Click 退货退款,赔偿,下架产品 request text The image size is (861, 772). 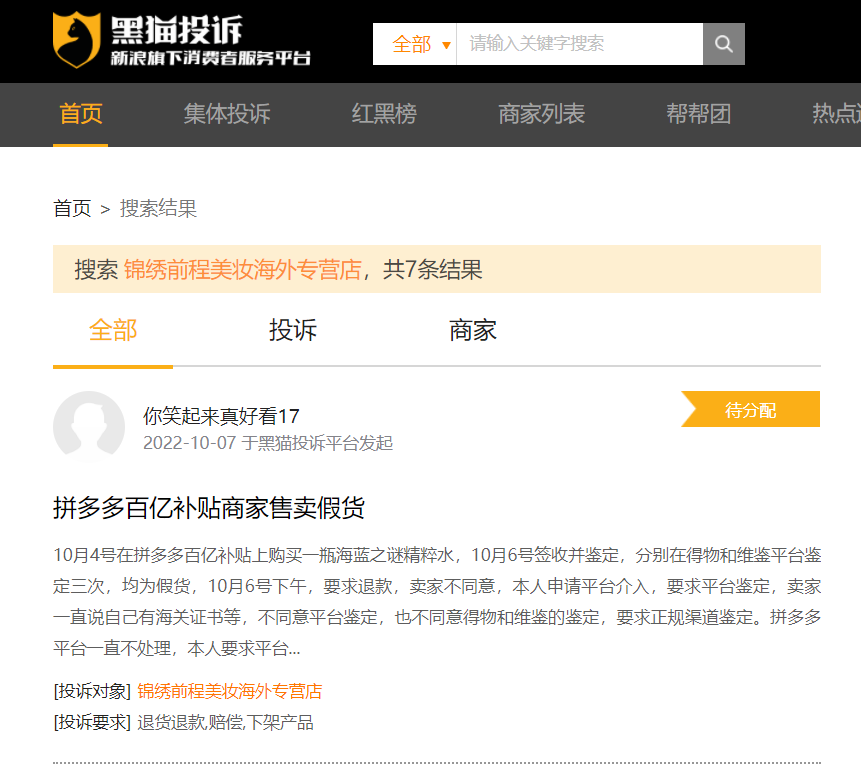click(225, 723)
